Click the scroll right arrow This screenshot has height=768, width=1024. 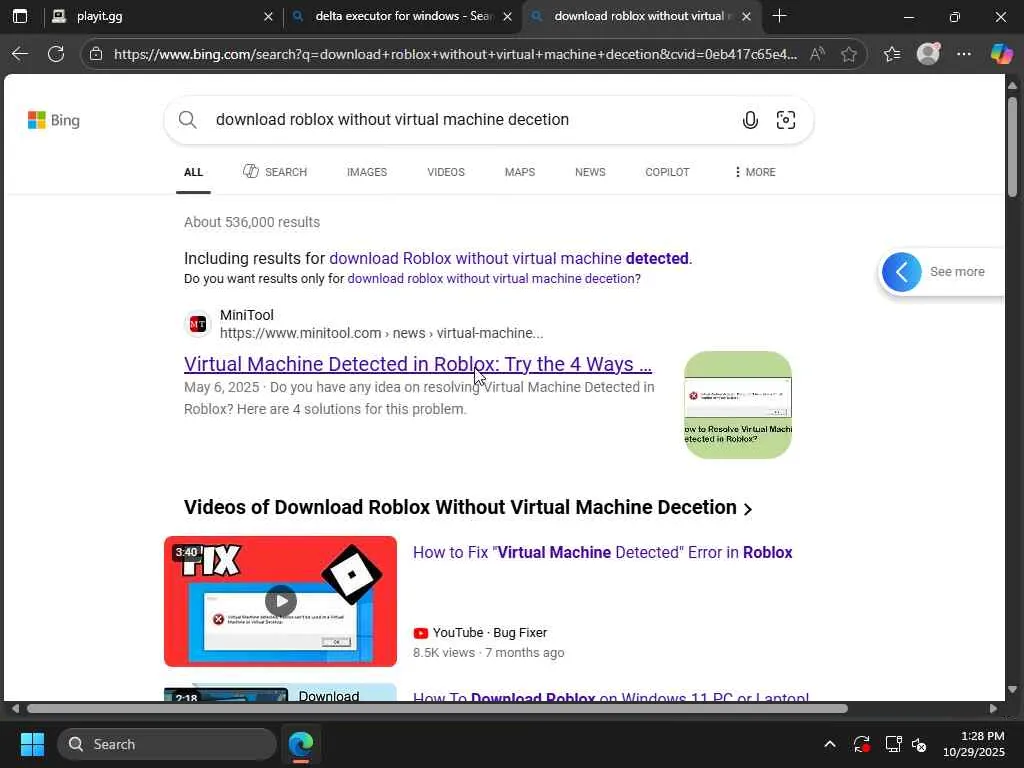point(993,709)
